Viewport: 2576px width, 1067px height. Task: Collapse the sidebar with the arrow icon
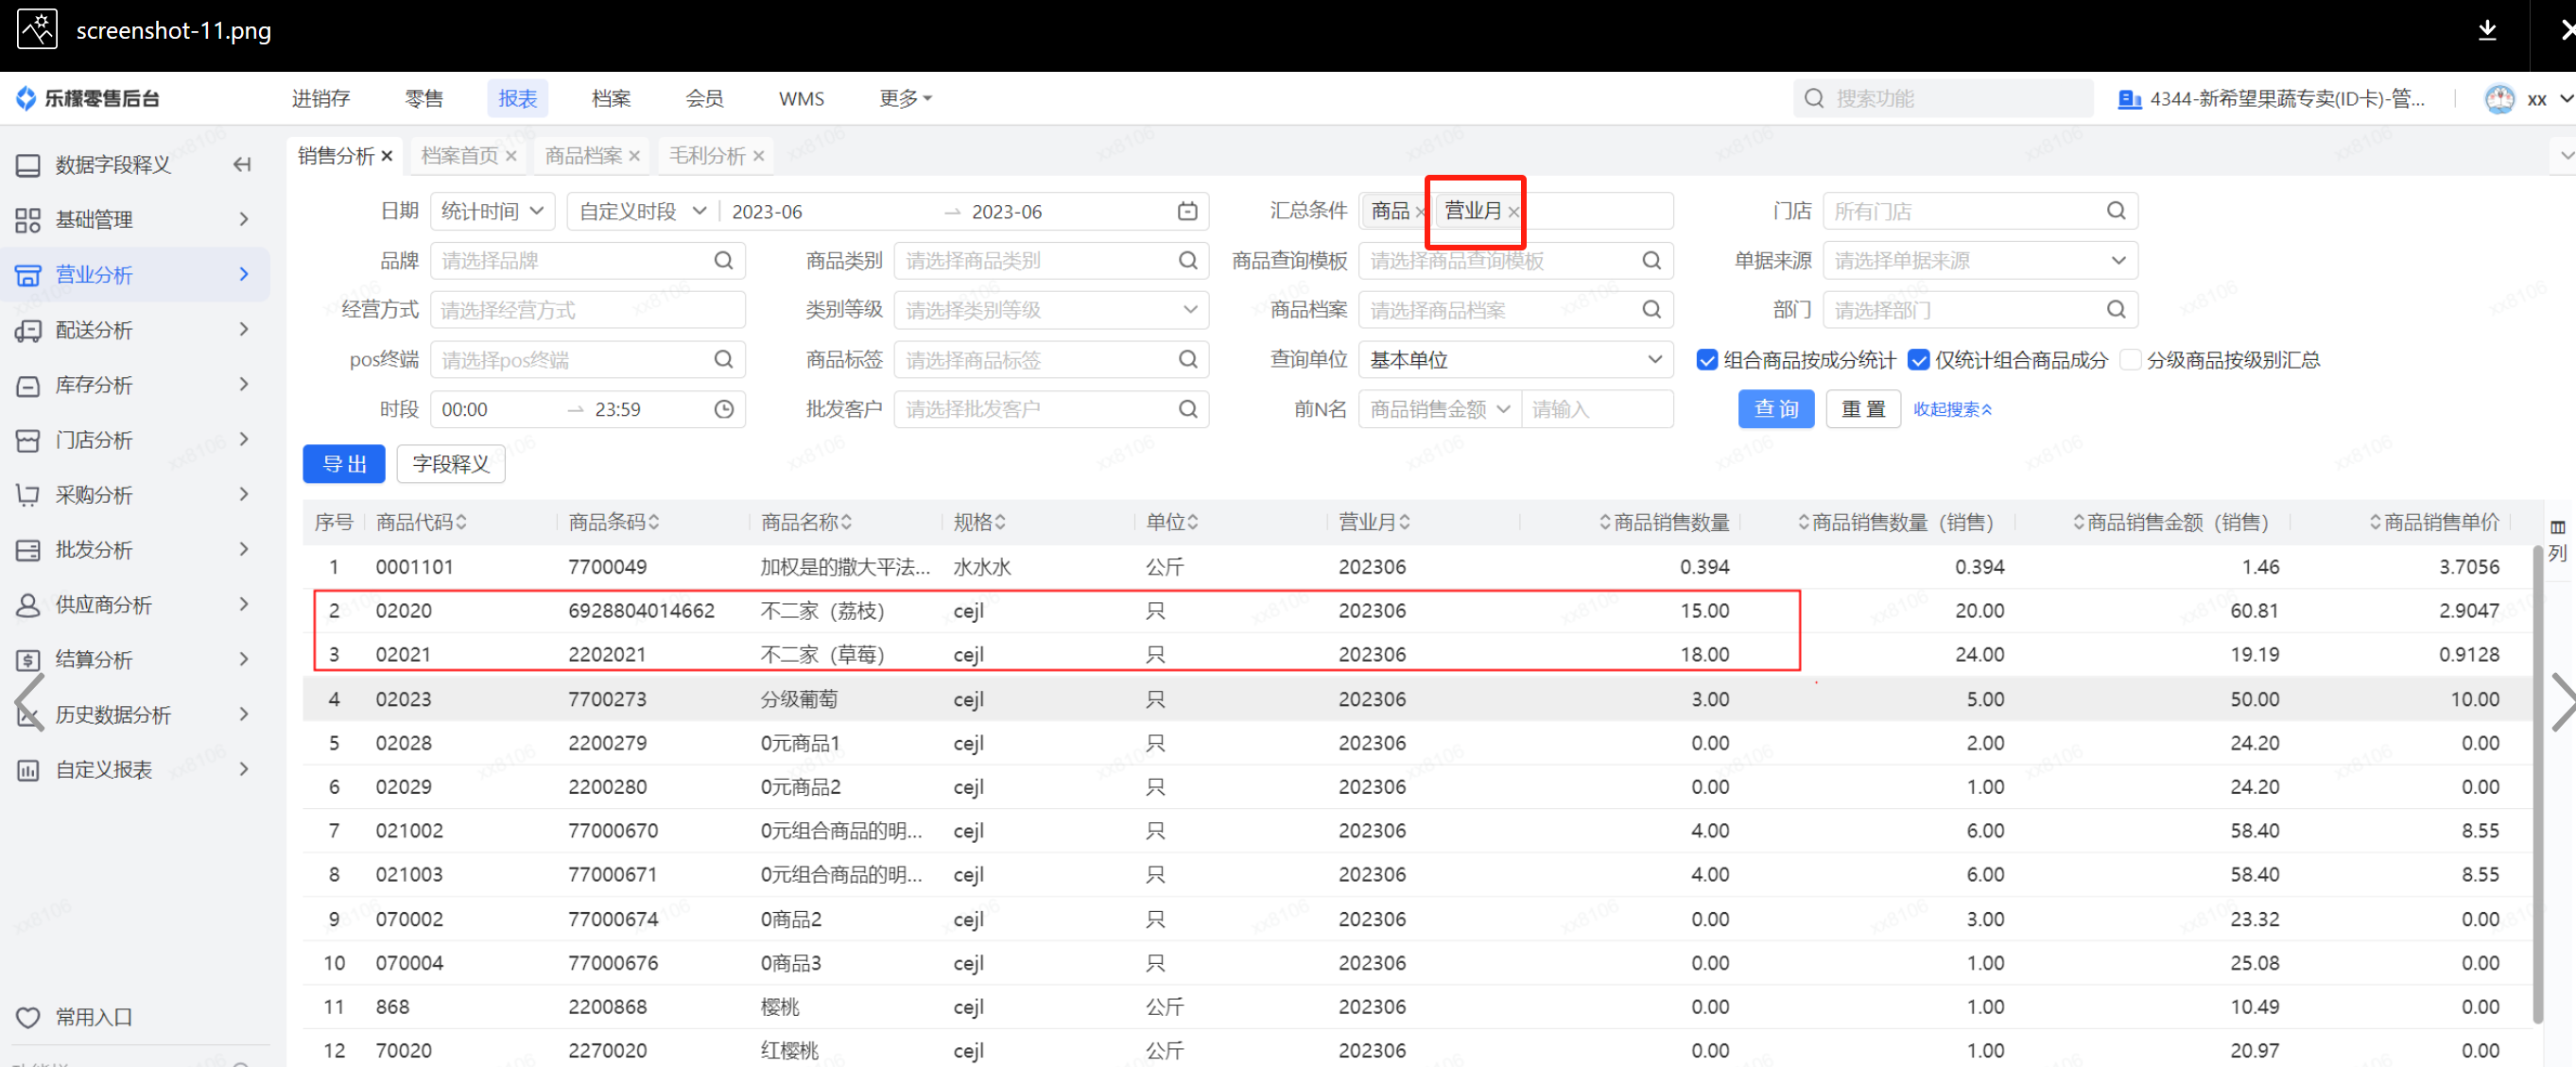tap(242, 164)
